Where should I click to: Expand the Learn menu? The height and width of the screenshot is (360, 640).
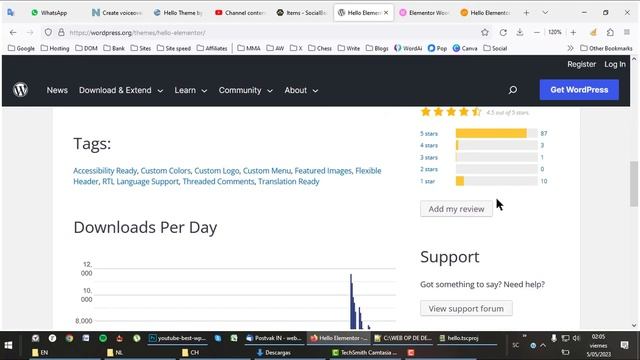pos(191,90)
